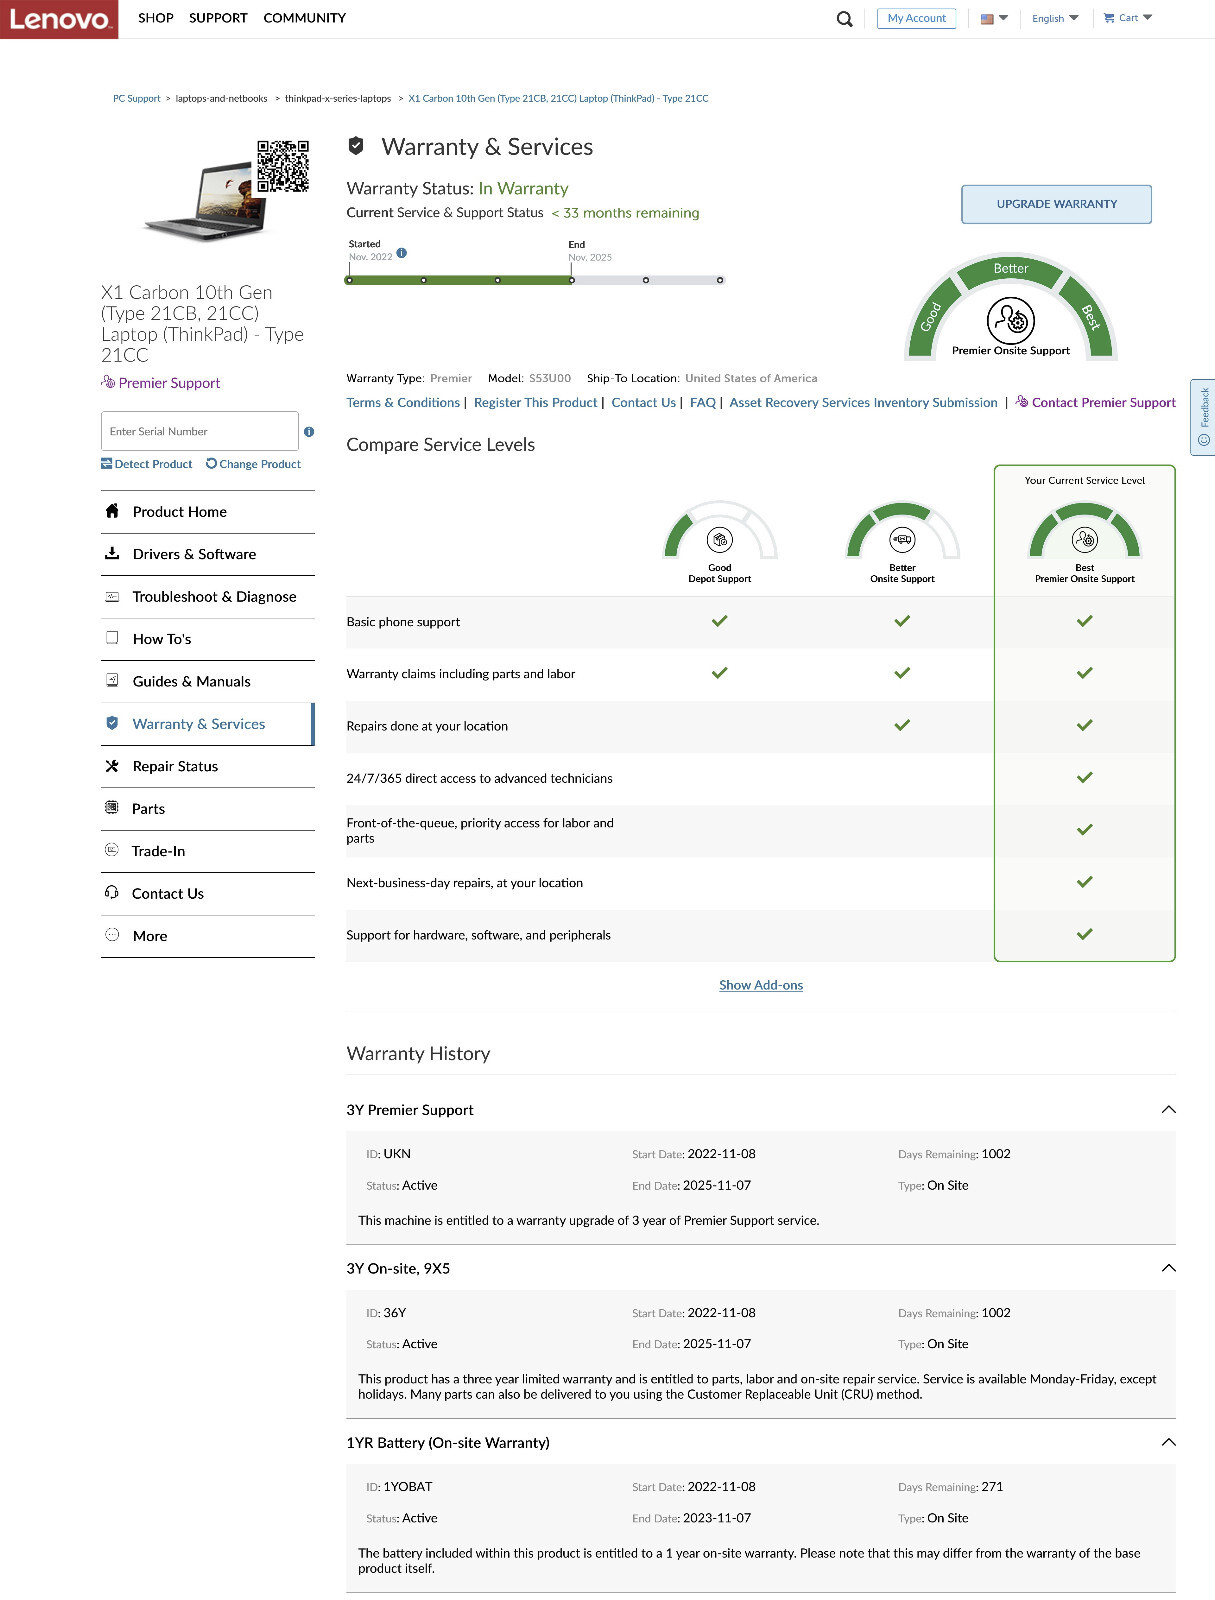Open Drivers & Software section
Image resolution: width=1215 pixels, height=1600 pixels.
[x=208, y=554]
